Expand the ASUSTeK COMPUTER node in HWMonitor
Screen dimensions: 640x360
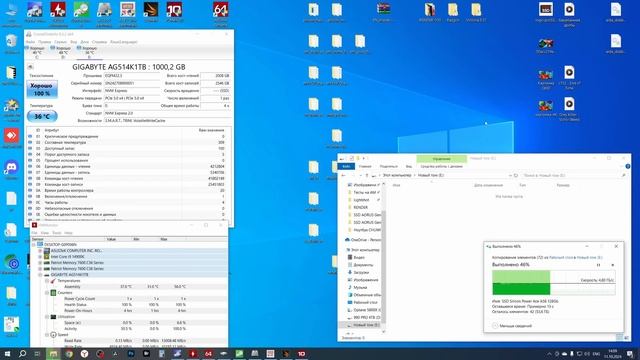40,251
